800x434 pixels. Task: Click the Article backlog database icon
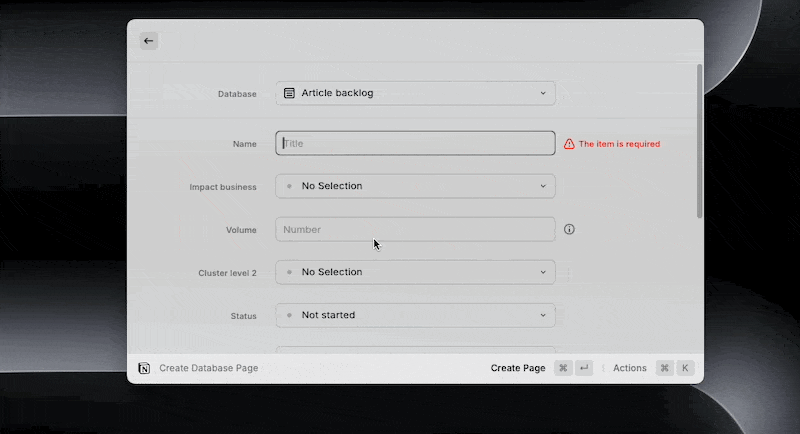coord(289,93)
